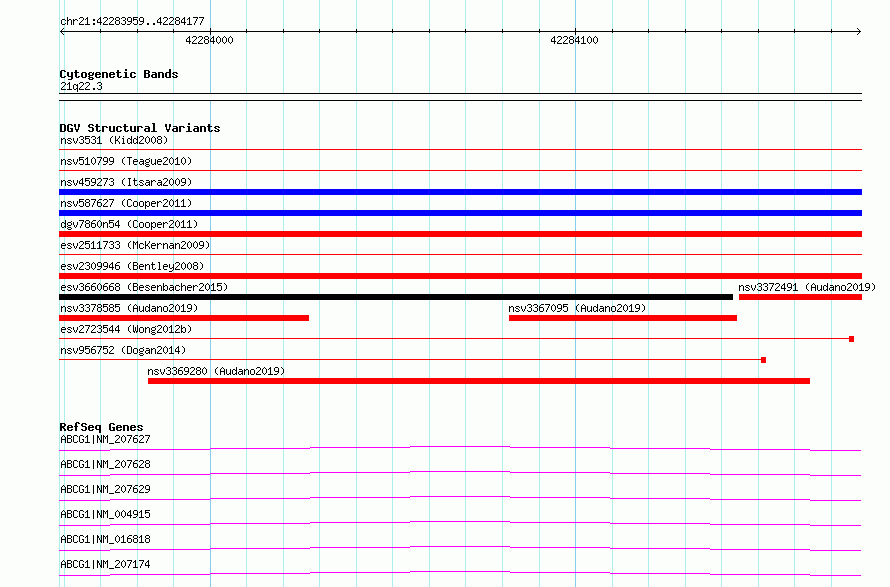
Task: Select the ABCG1|NM_207629 transcript
Action: [x=105, y=489]
